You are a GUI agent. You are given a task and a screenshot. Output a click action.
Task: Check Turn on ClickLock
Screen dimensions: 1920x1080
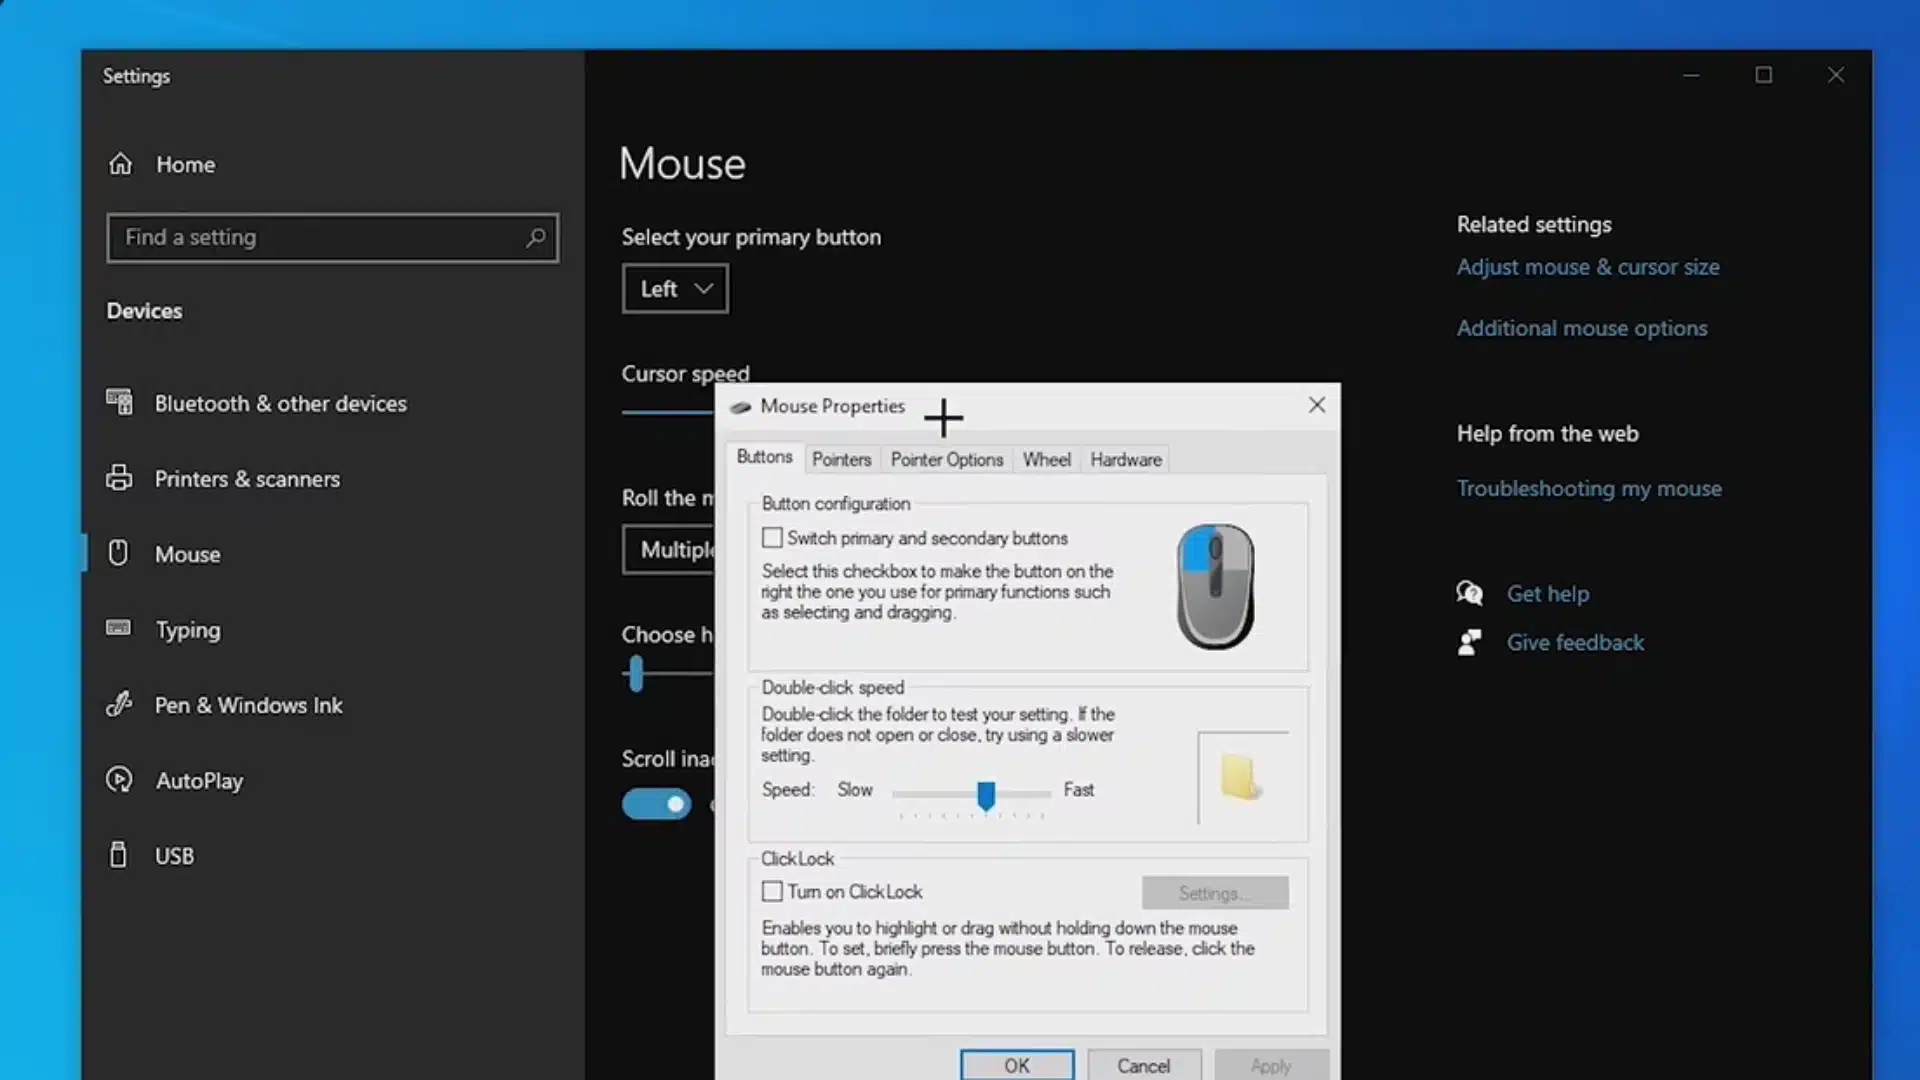point(772,891)
